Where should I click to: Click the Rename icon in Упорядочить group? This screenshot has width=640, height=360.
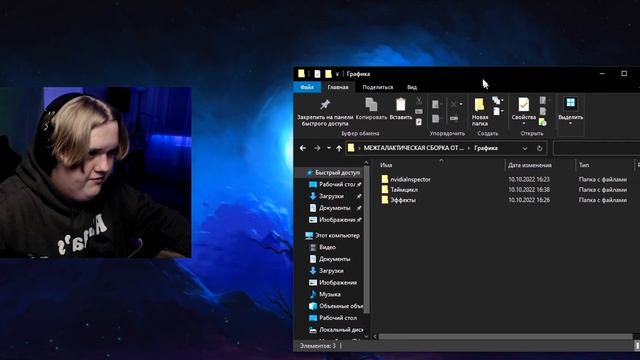tap(454, 118)
